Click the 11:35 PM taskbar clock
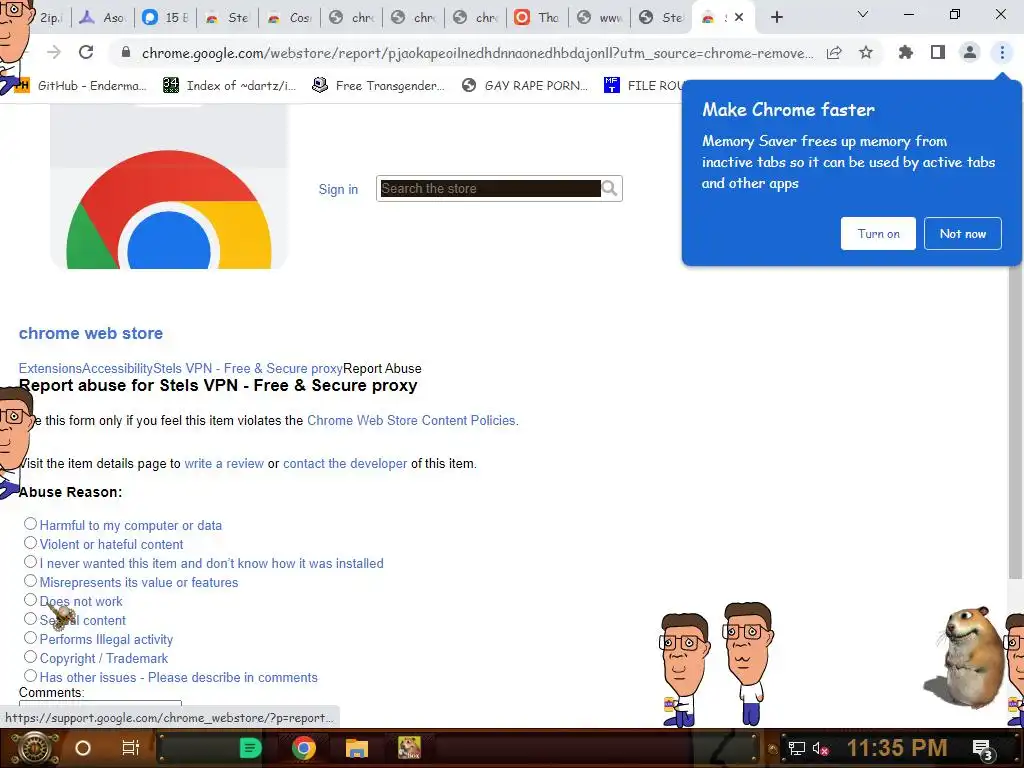This screenshot has width=1024, height=768. [897, 748]
